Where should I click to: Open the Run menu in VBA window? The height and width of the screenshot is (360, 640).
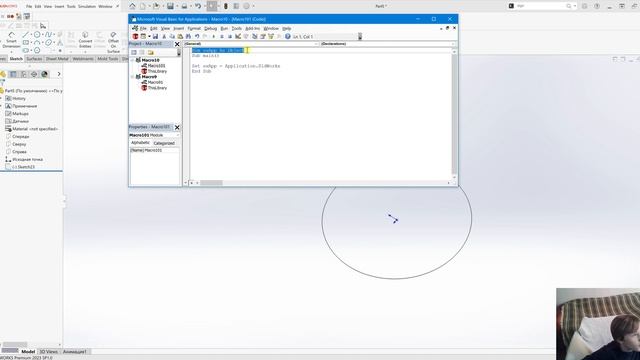pos(224,29)
